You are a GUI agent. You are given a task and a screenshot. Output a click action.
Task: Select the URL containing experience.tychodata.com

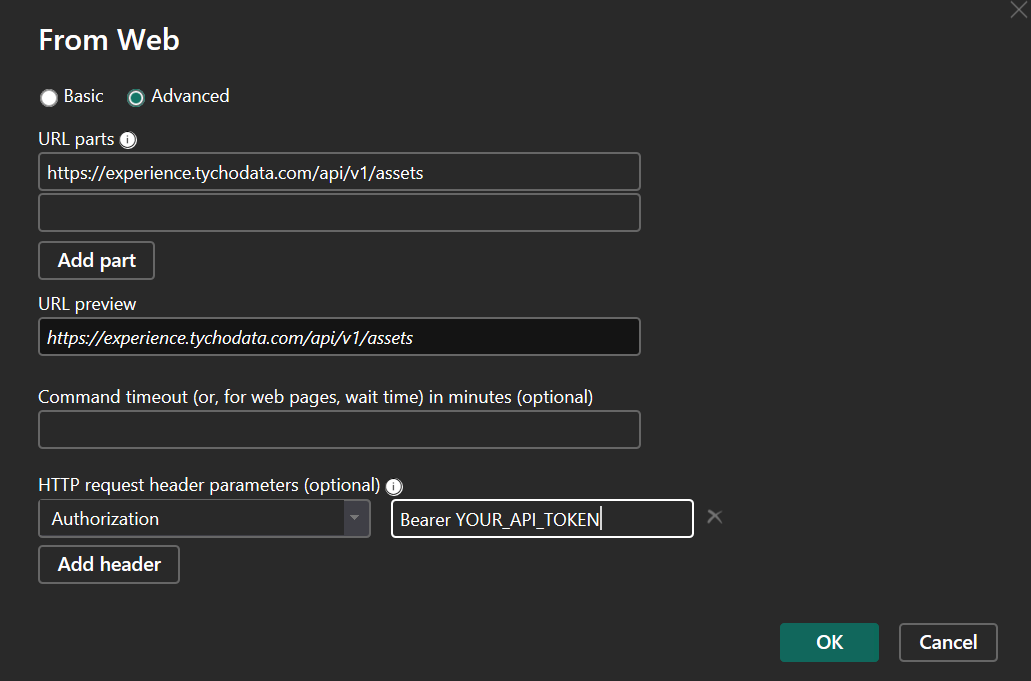point(339,171)
